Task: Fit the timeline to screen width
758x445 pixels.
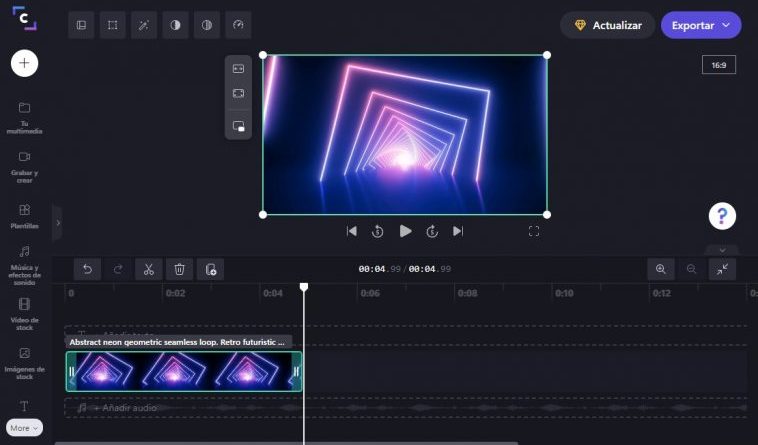Action: tap(722, 269)
